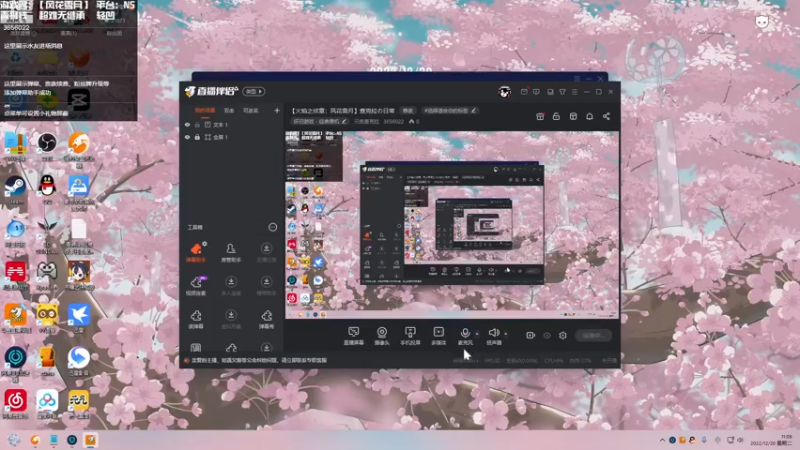Viewport: 800px width, 450px height.
Task: Open the filter funnel icon in title bar
Action: point(562,92)
